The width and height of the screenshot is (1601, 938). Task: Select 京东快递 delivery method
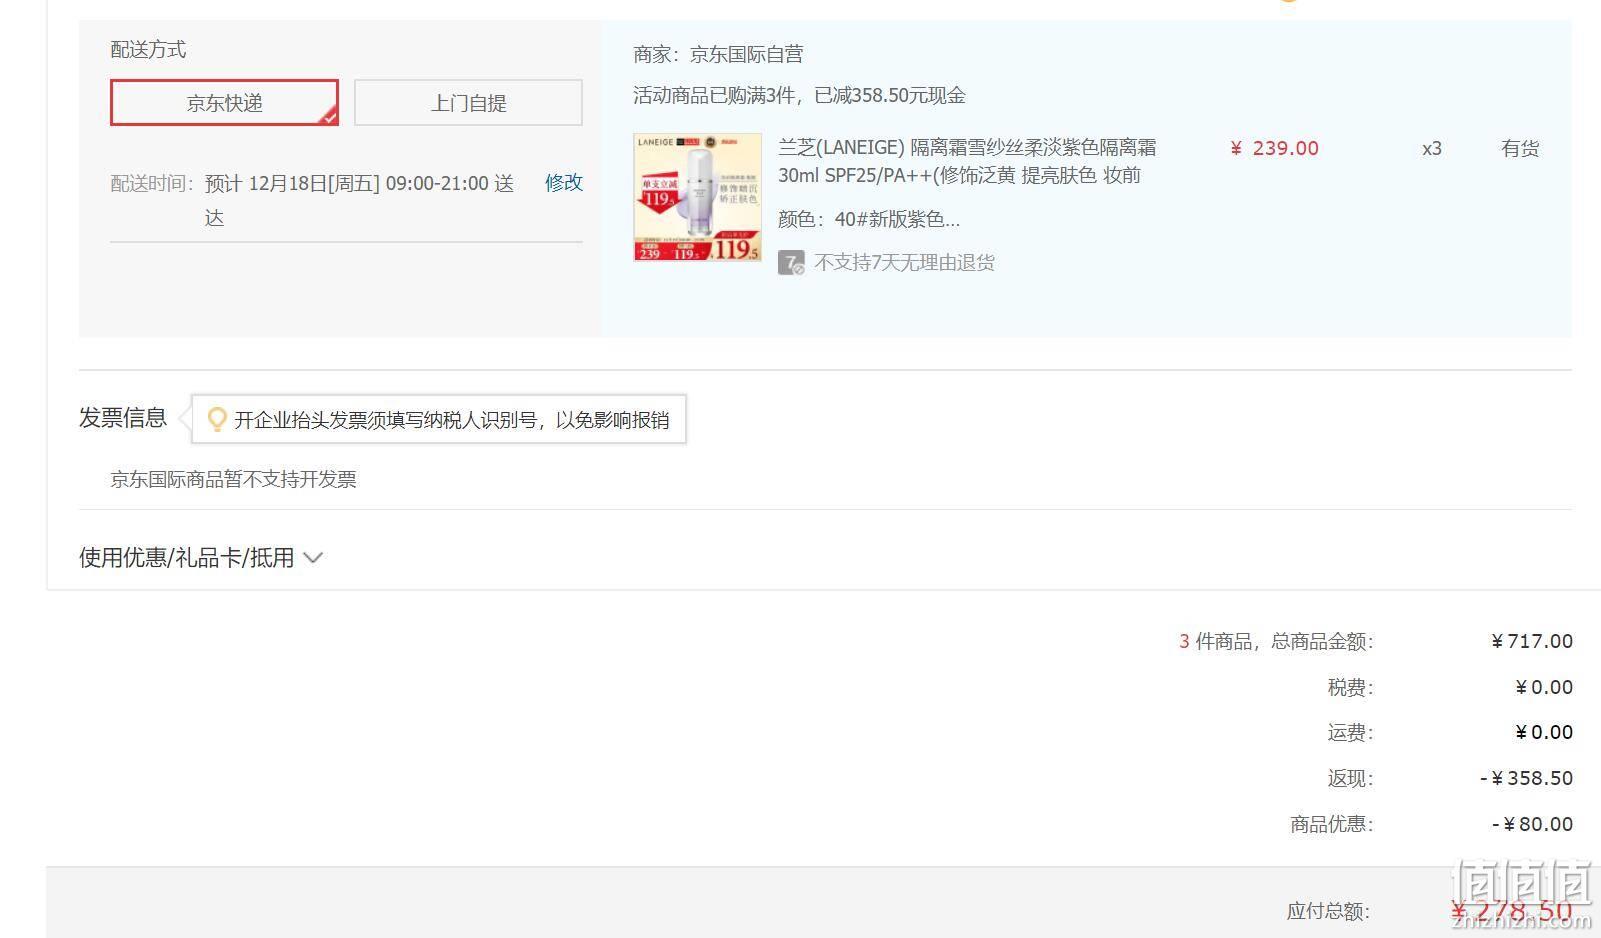pyautogui.click(x=224, y=103)
